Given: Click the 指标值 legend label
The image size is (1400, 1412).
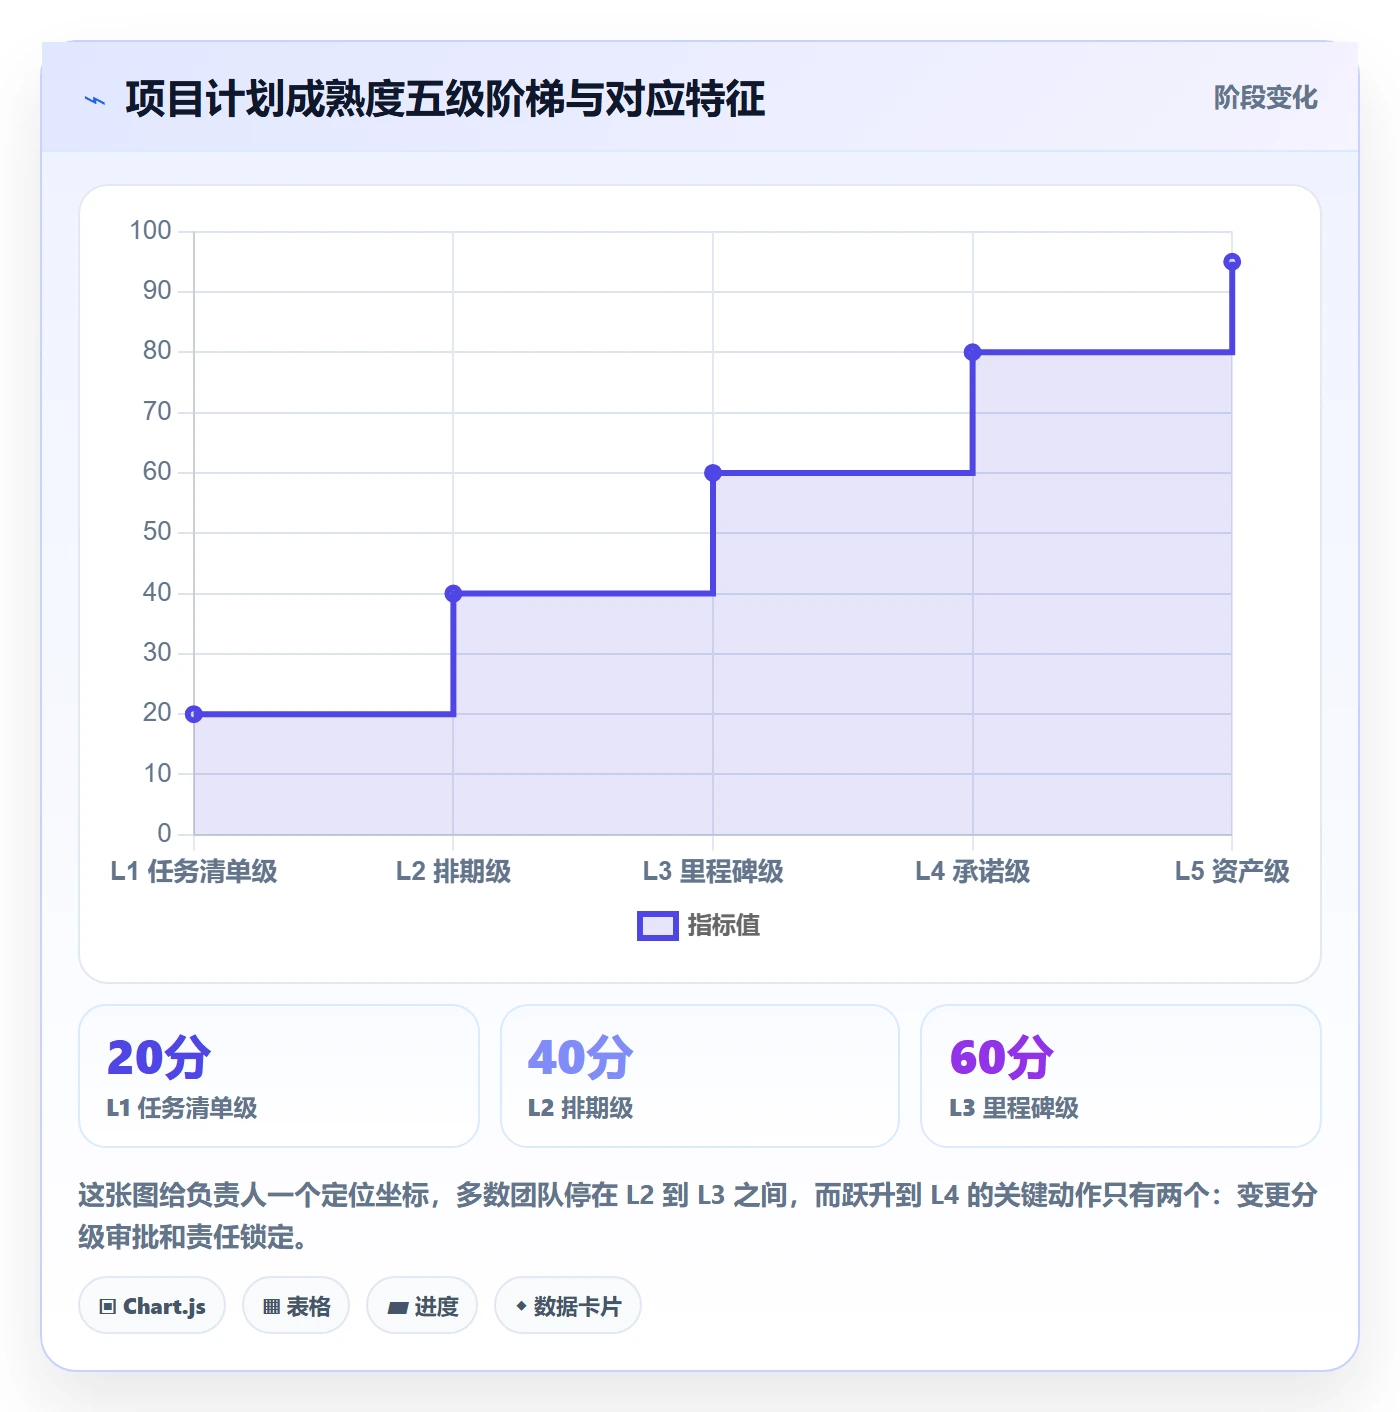Looking at the screenshot, I should point(724,926).
